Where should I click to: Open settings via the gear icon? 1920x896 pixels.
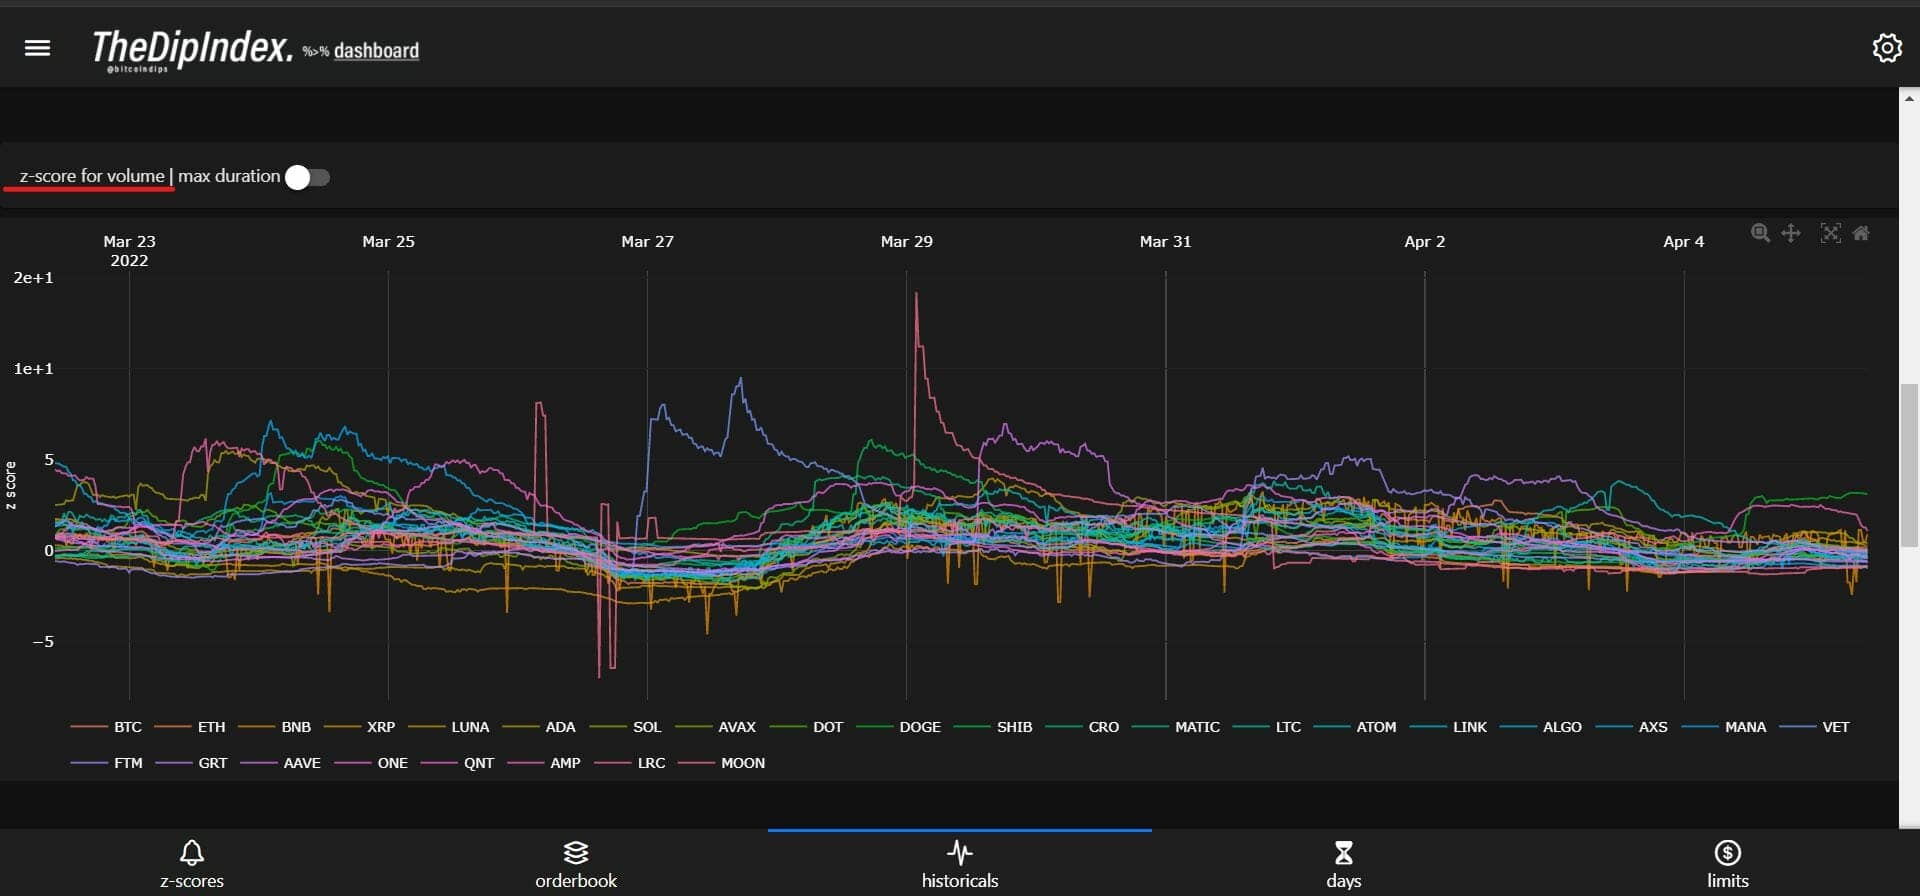[1886, 48]
